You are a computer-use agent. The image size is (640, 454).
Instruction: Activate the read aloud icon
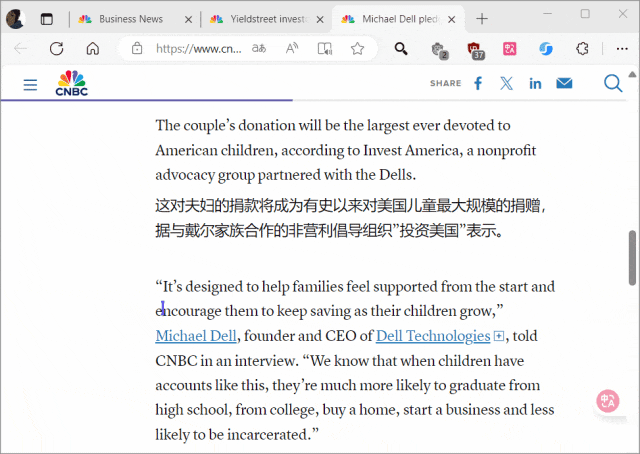pos(292,49)
